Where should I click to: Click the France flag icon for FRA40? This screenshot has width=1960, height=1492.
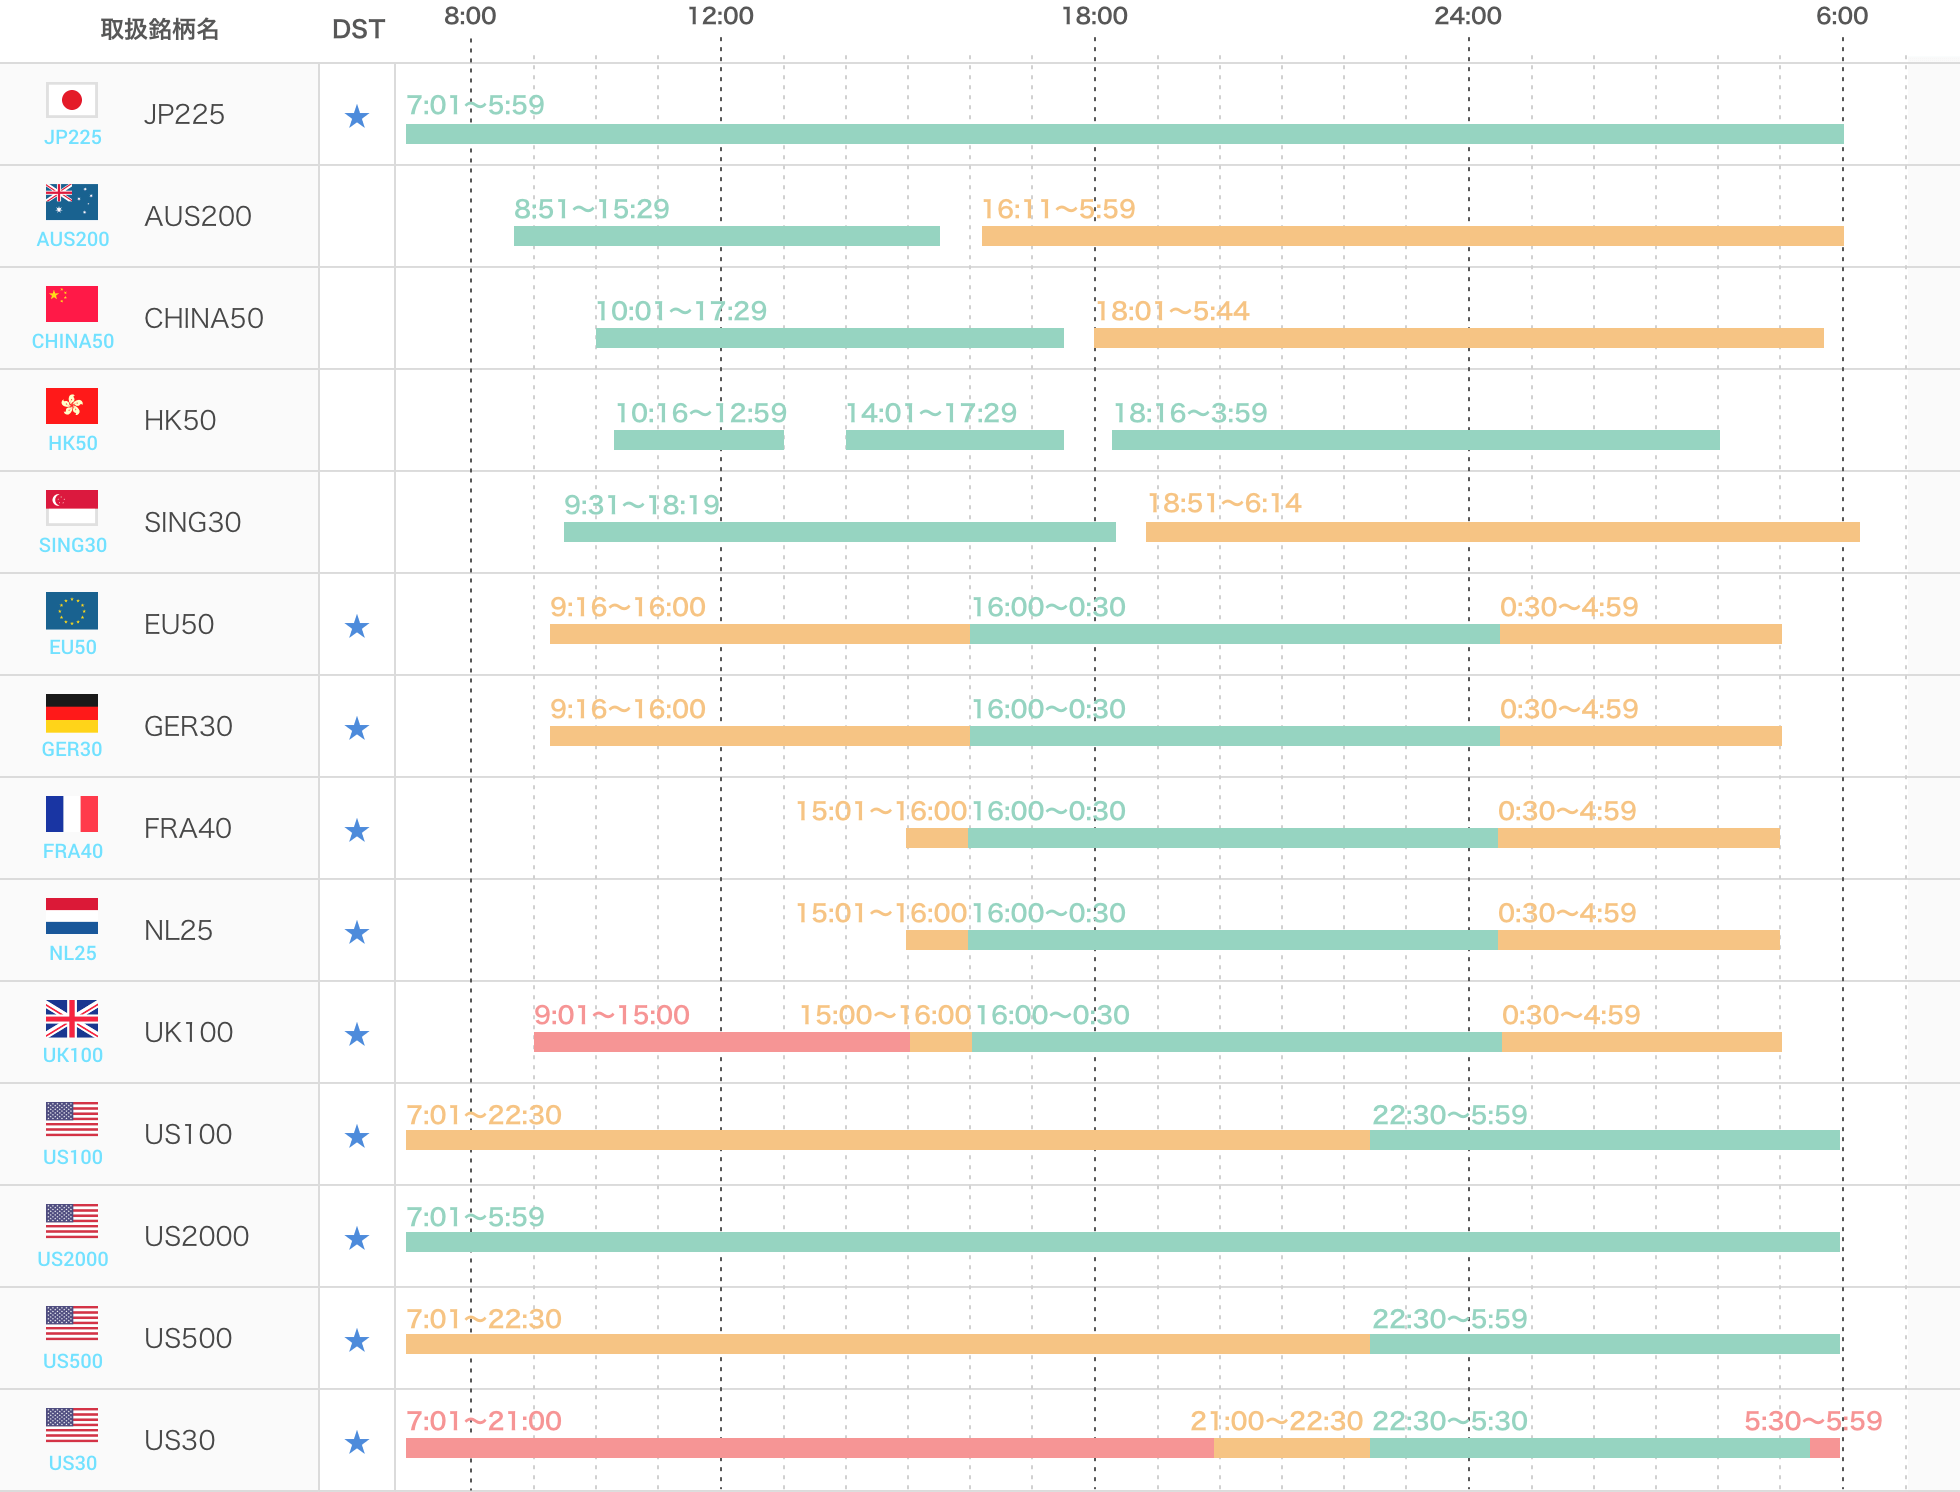[72, 814]
